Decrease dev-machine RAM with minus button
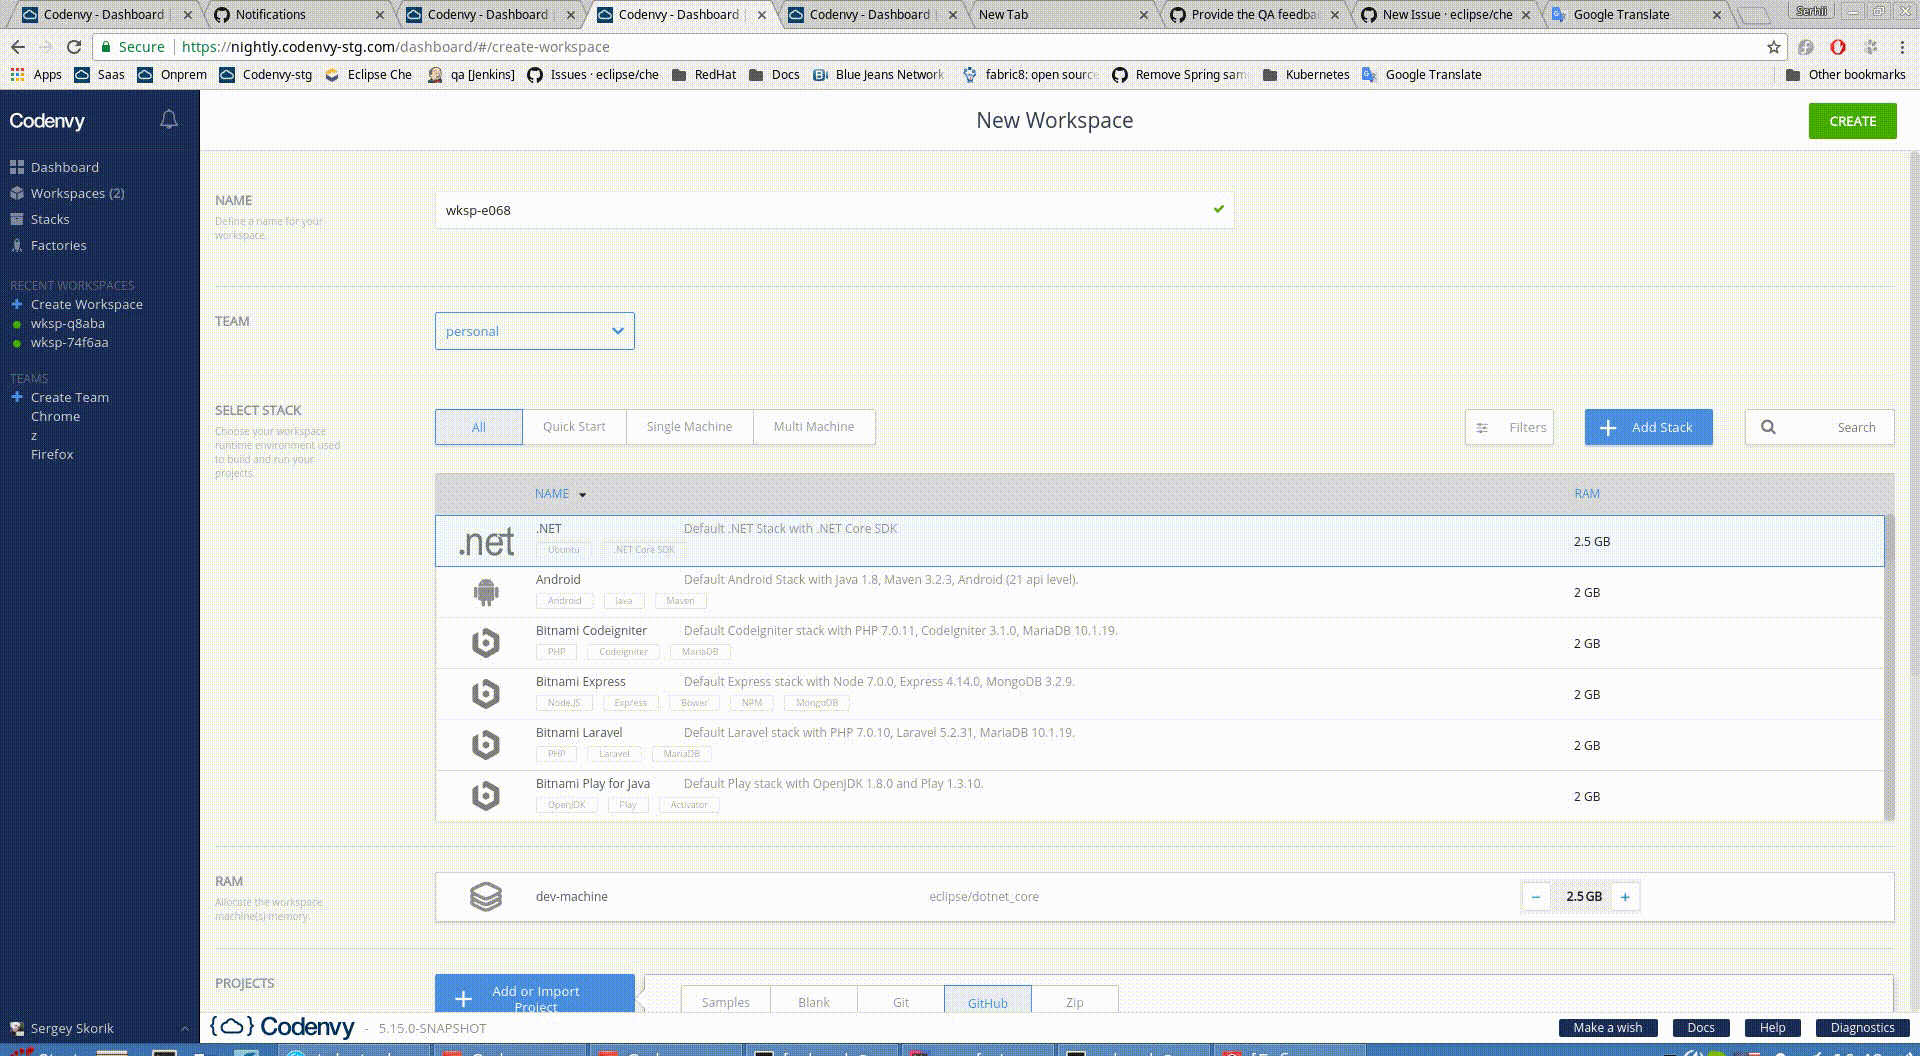The height and width of the screenshot is (1056, 1920). (1536, 897)
